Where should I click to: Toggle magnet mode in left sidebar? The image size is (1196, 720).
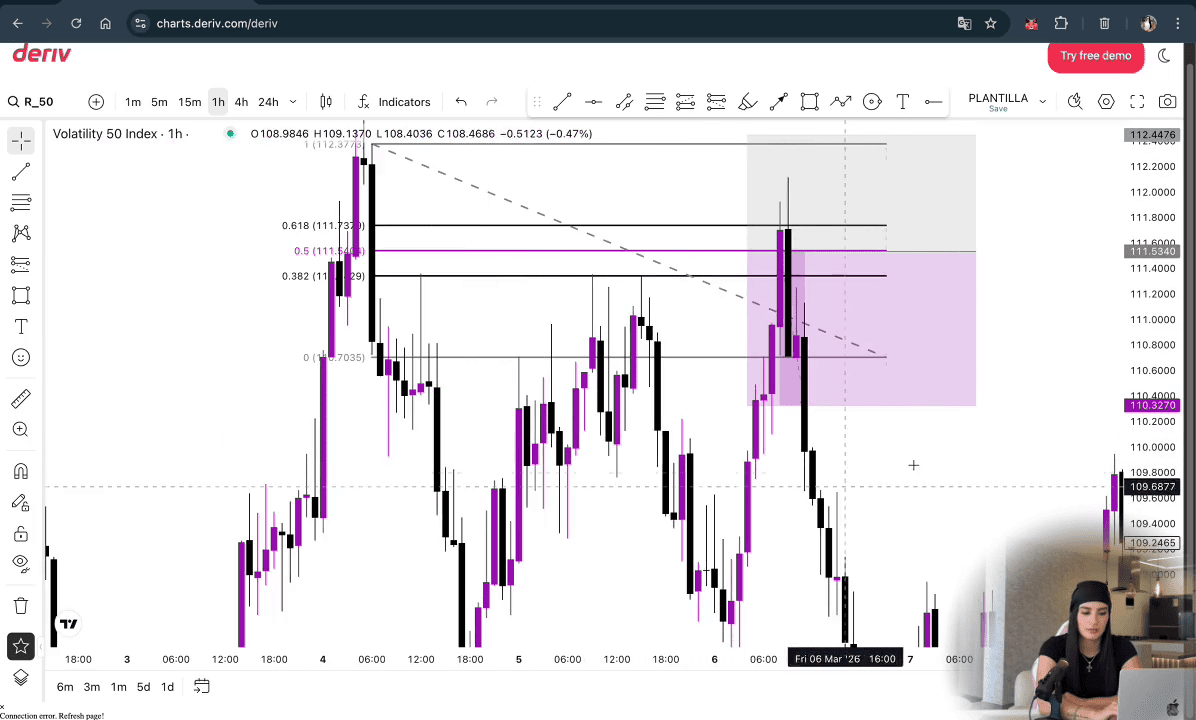20,471
